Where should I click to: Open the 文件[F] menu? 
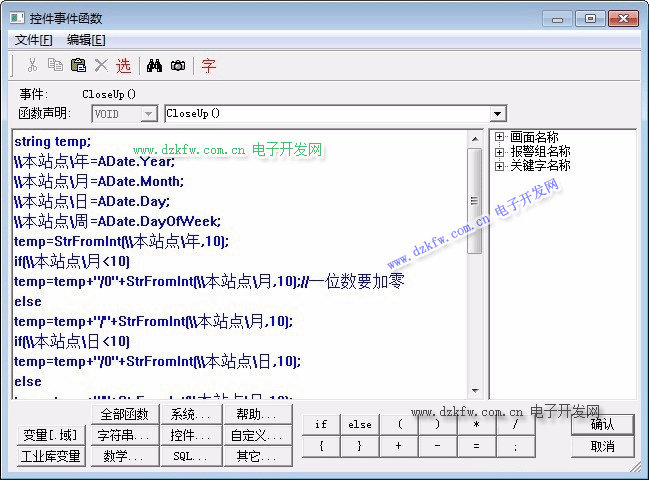34,40
